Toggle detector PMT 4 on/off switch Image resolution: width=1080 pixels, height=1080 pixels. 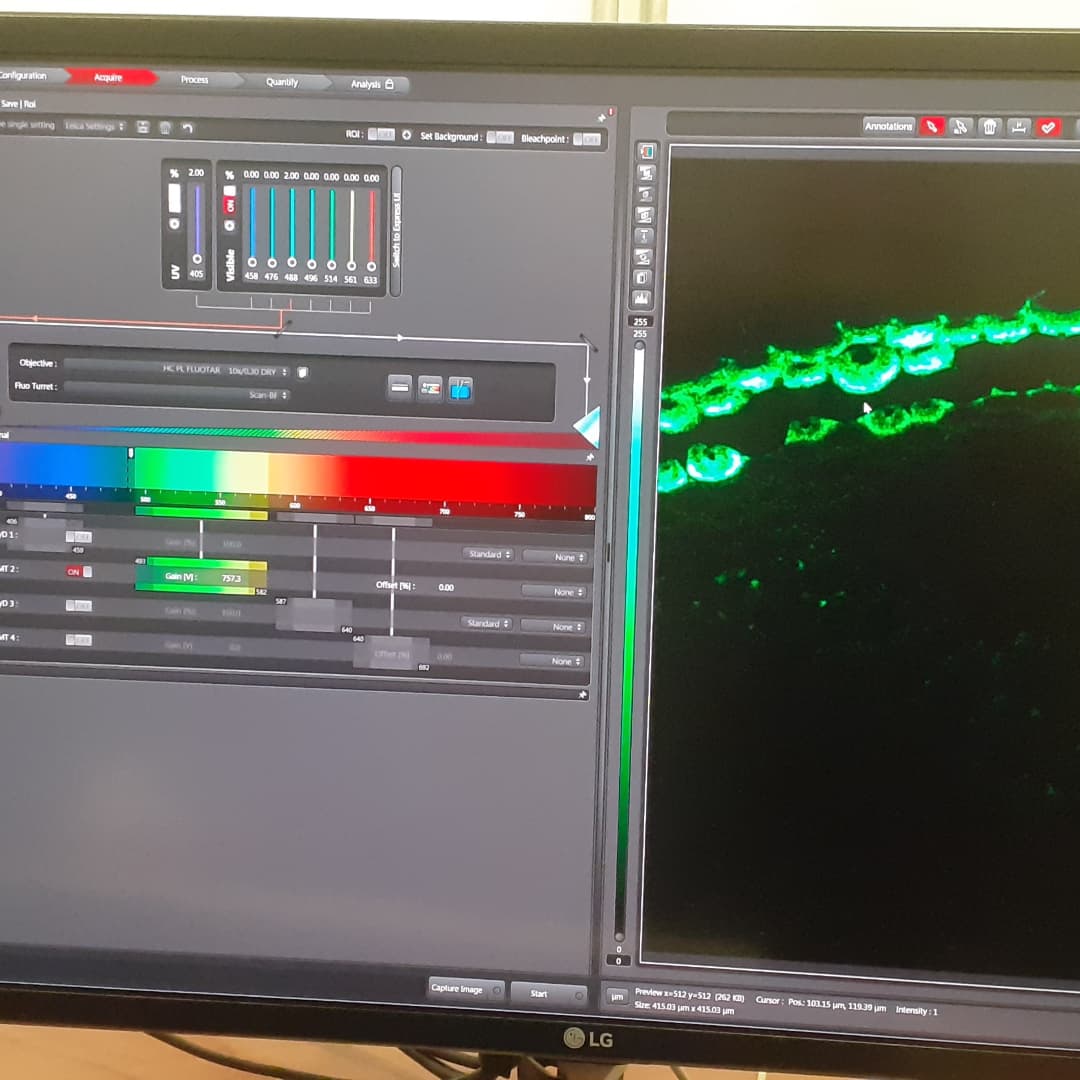click(79, 640)
